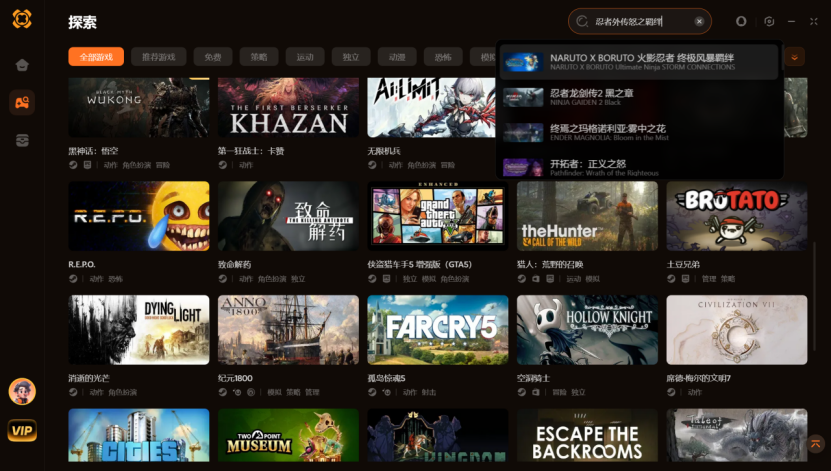Screen dimensions: 831x471
Task: Select the game library controller icon
Action: click(22, 102)
